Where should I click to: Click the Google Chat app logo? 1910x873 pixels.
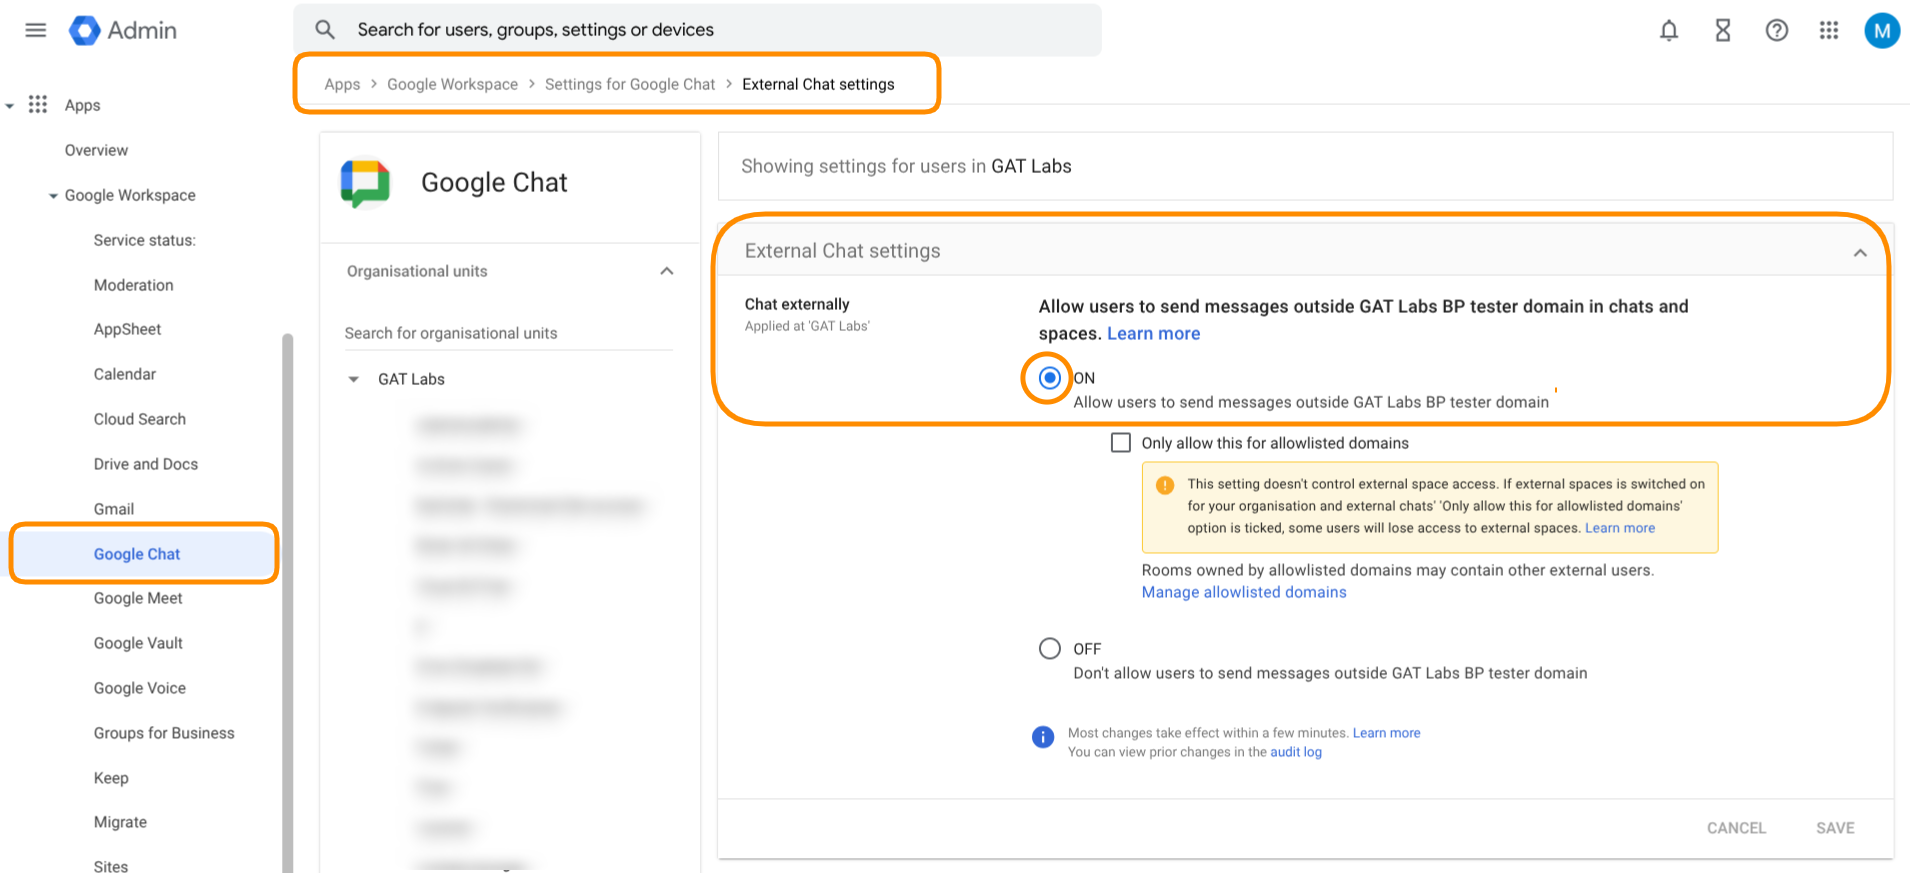365,183
